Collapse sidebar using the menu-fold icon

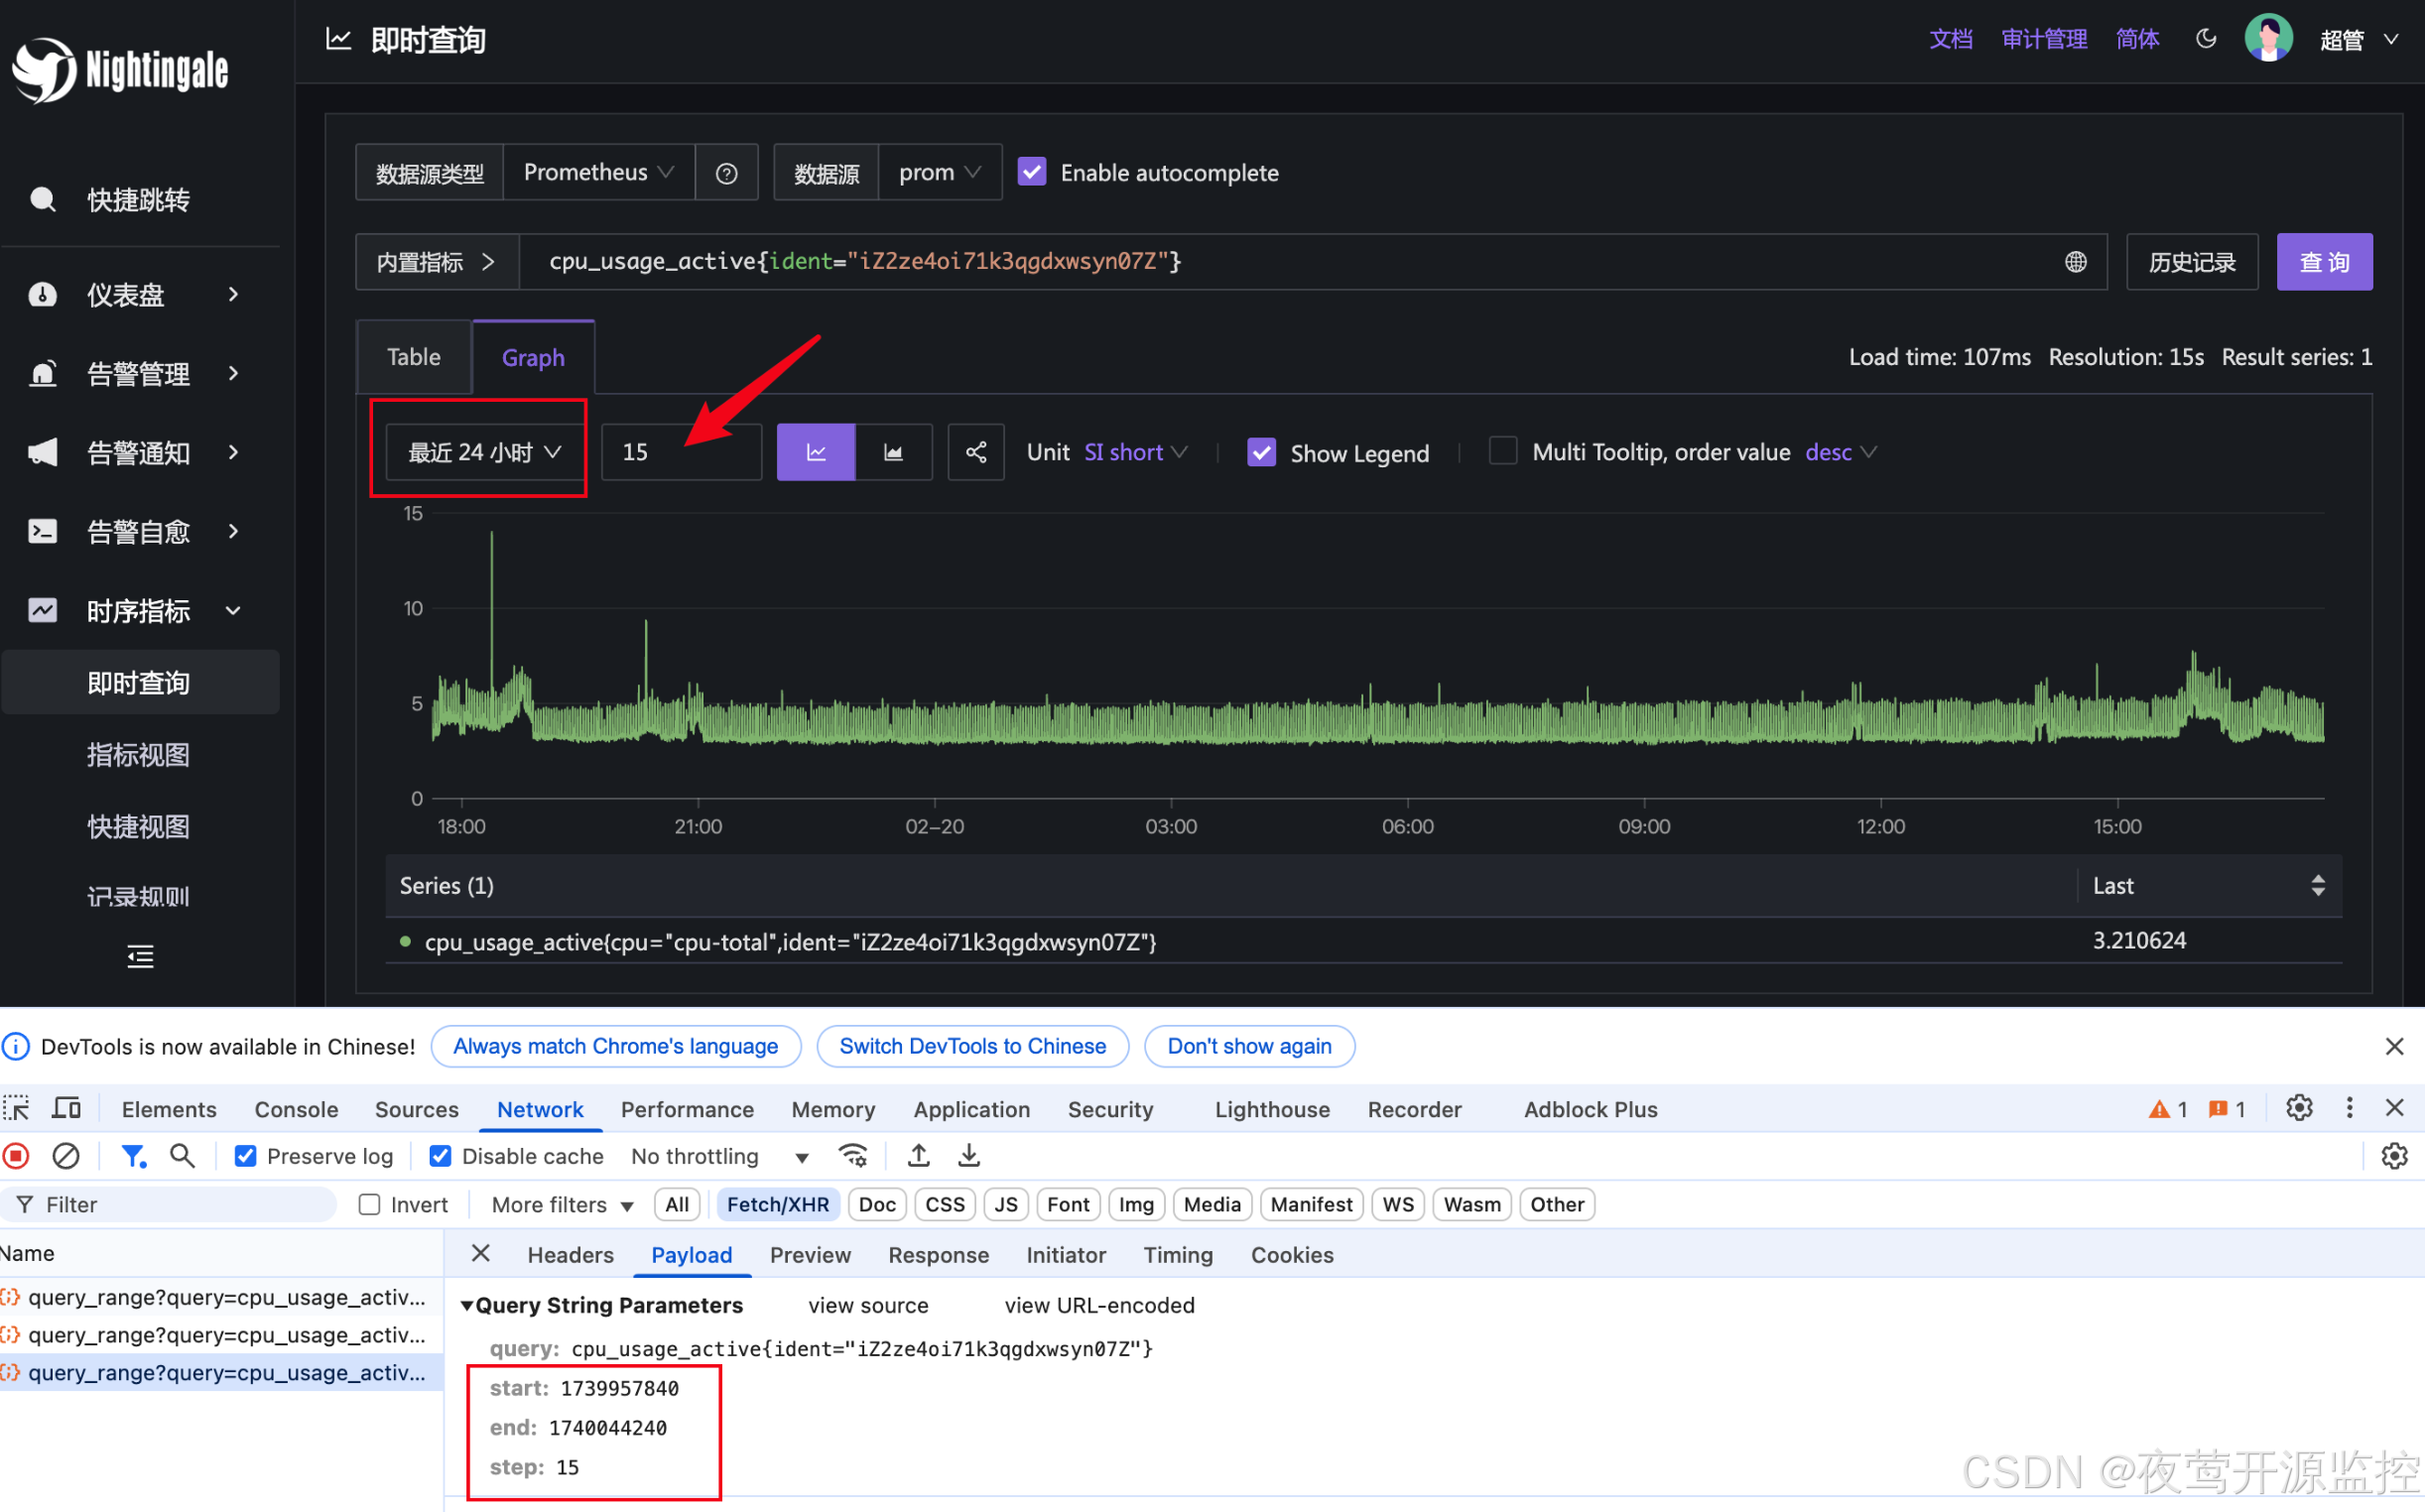point(140,956)
